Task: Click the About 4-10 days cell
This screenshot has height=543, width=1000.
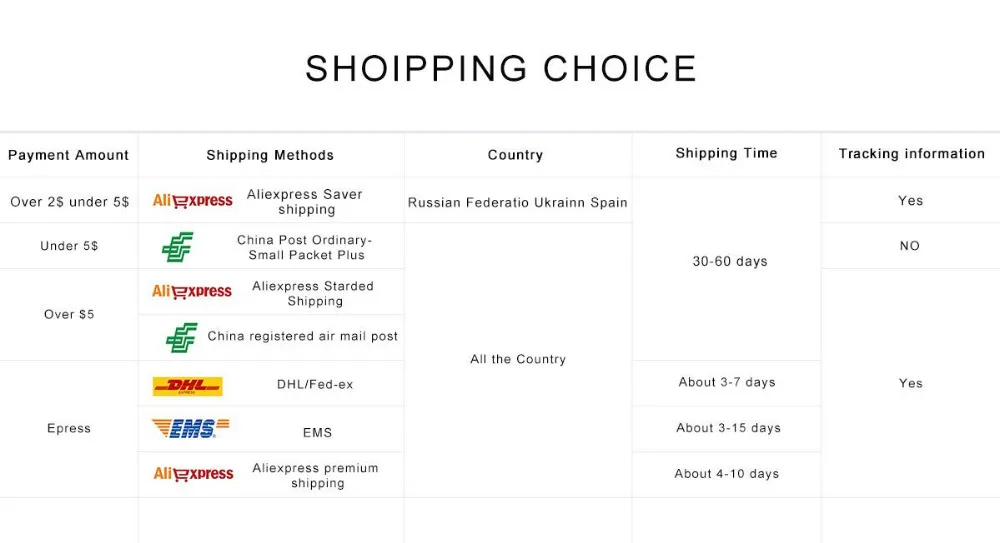Action: [726, 474]
